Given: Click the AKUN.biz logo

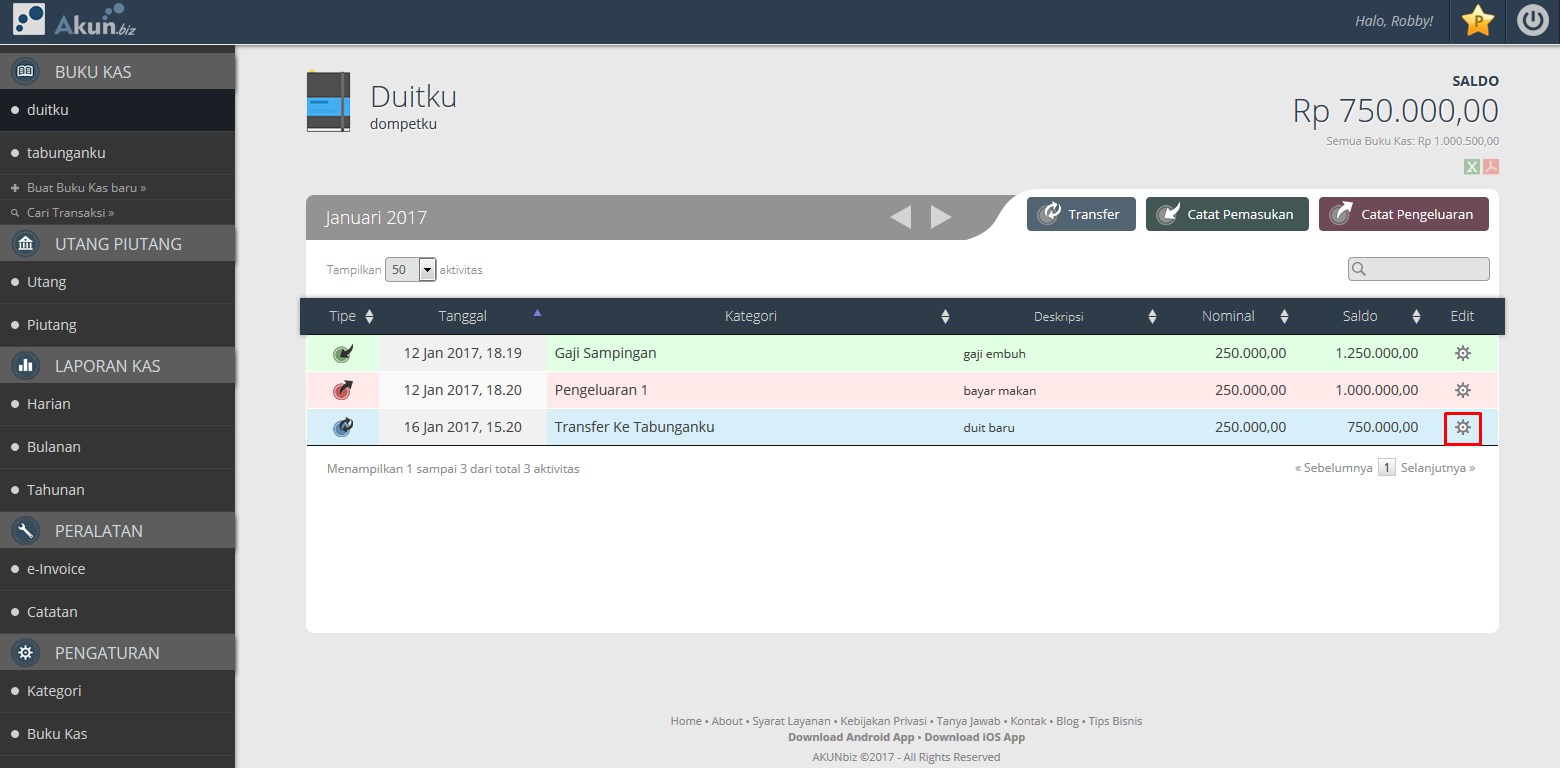Looking at the screenshot, I should (74, 21).
